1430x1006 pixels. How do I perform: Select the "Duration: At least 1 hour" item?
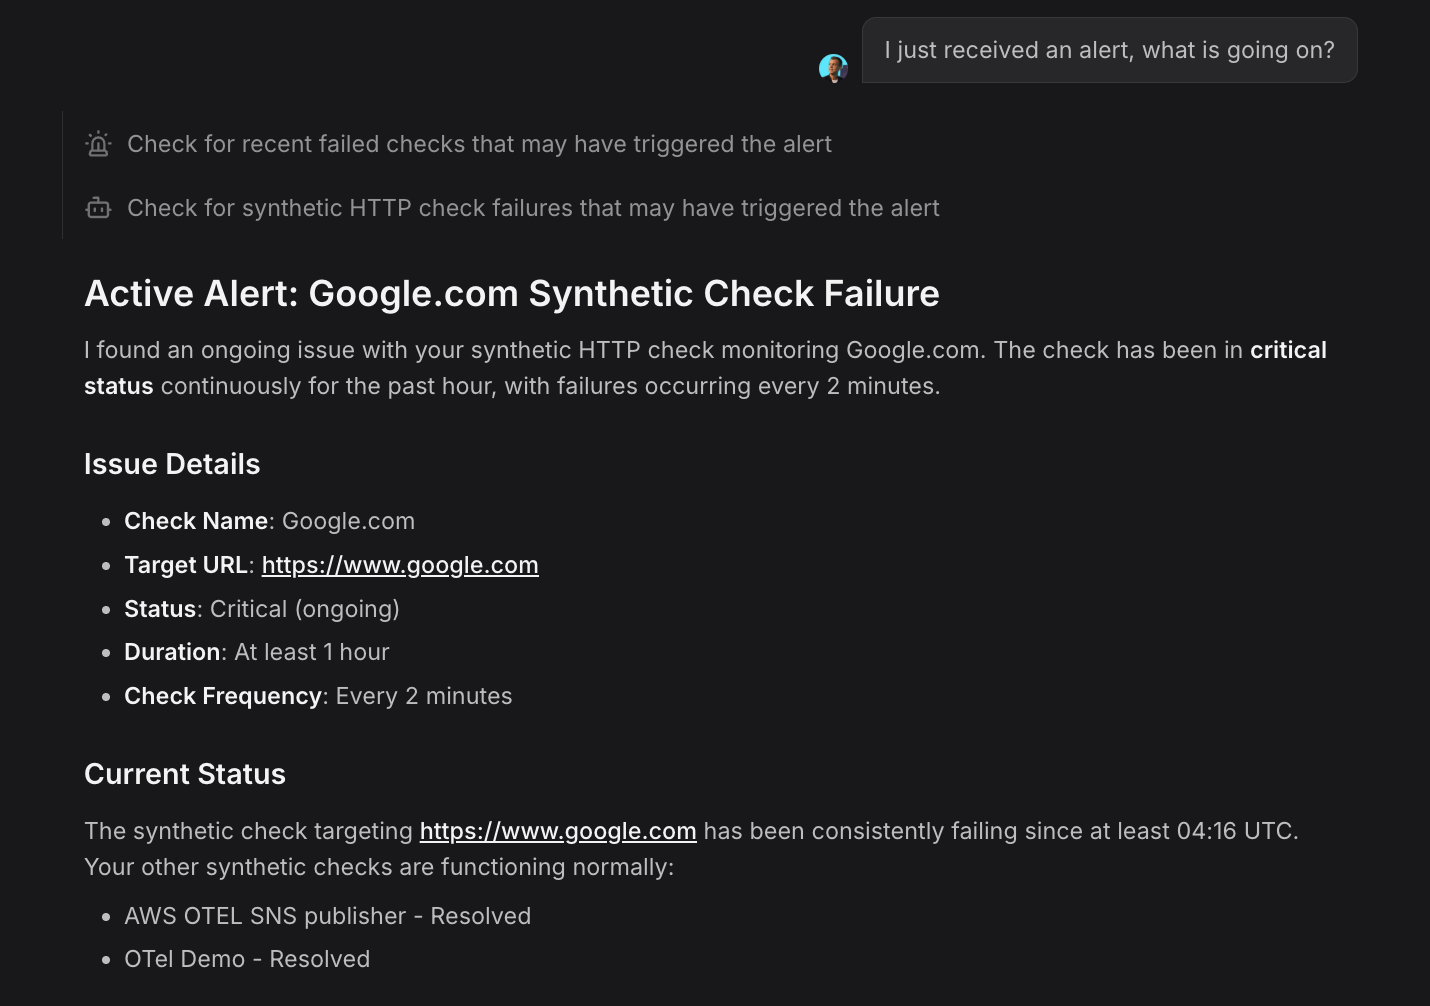pos(257,652)
